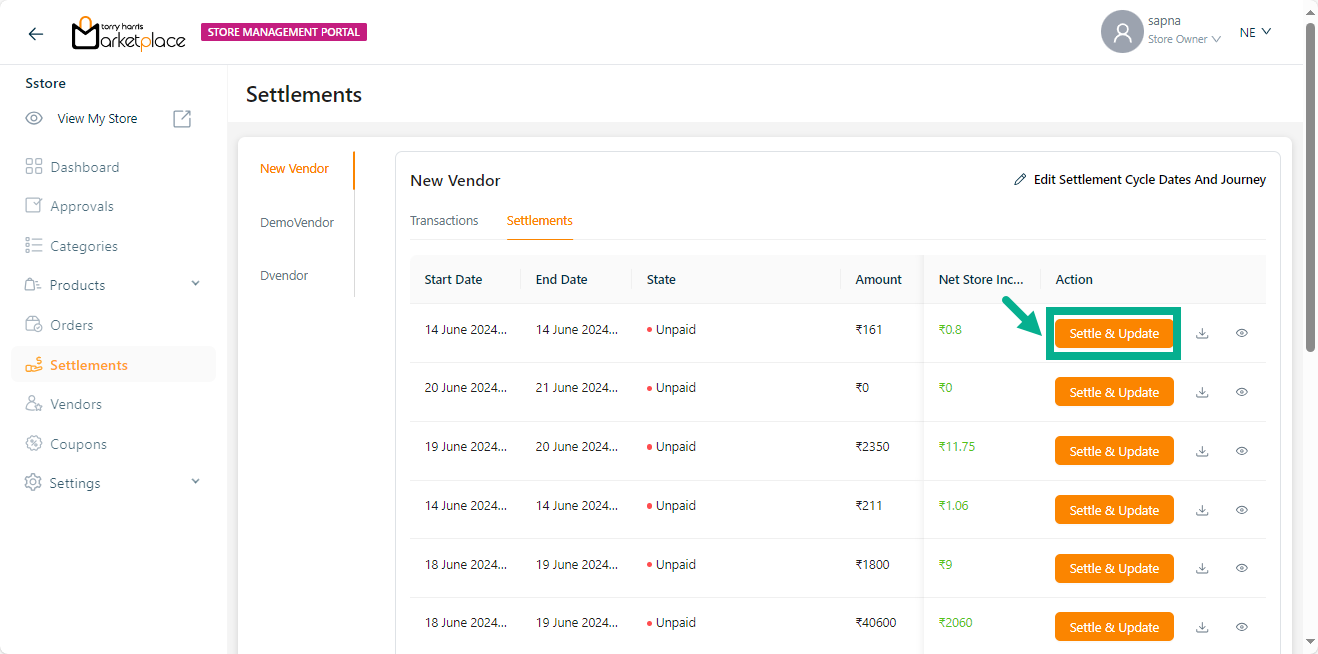Click the user avatar icon

tap(1122, 32)
